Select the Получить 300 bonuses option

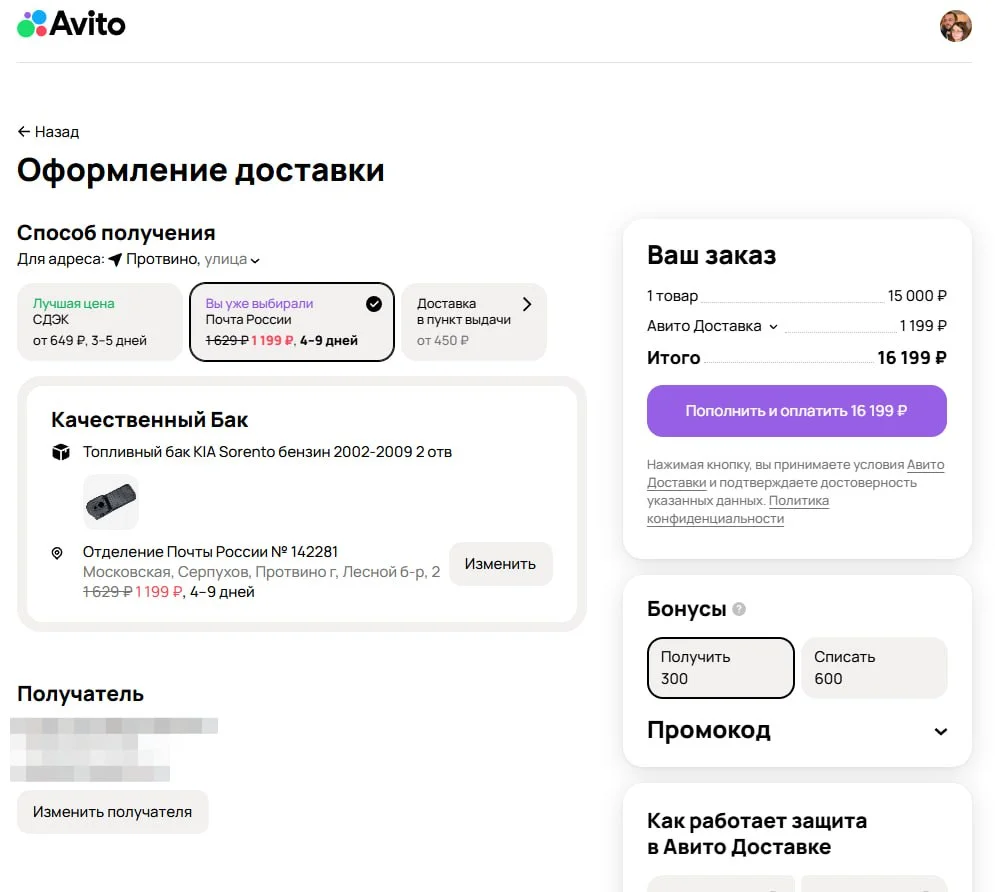[x=720, y=667]
